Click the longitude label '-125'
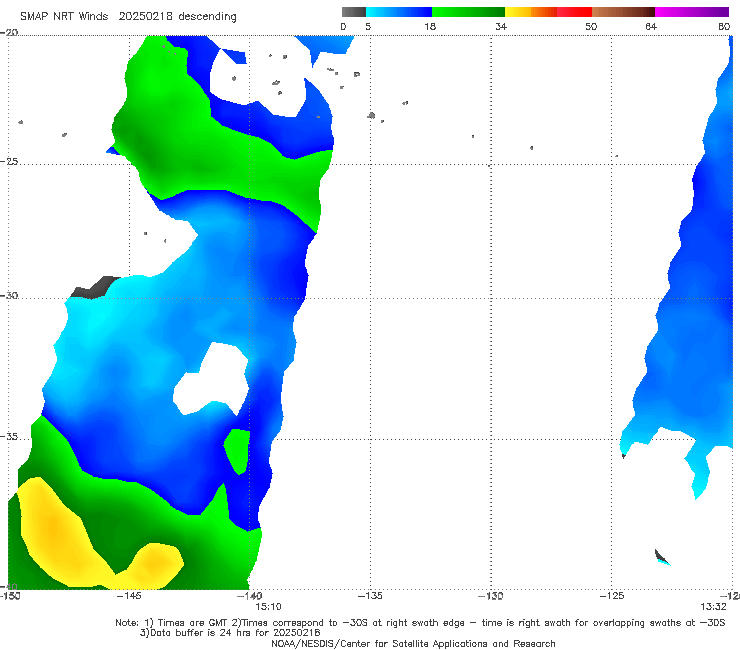The image size is (740, 650). click(612, 596)
